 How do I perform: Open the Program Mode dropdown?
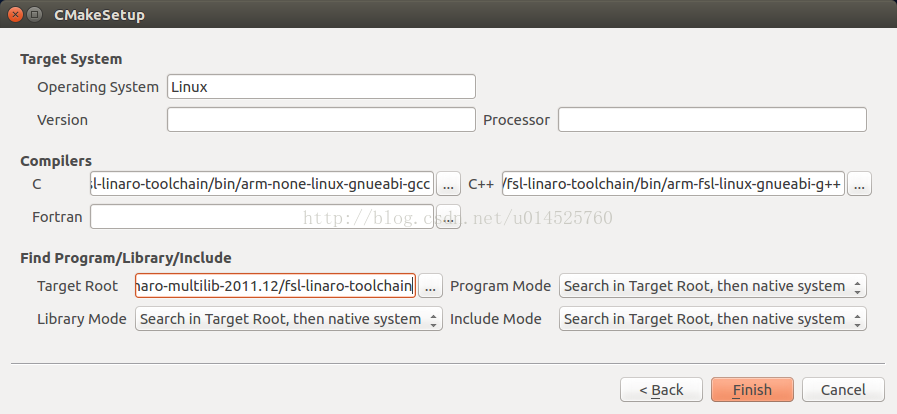pyautogui.click(x=713, y=285)
